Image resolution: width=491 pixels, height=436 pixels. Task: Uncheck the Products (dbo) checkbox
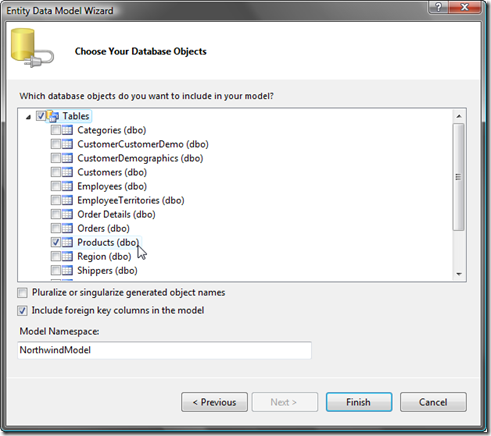(x=56, y=242)
